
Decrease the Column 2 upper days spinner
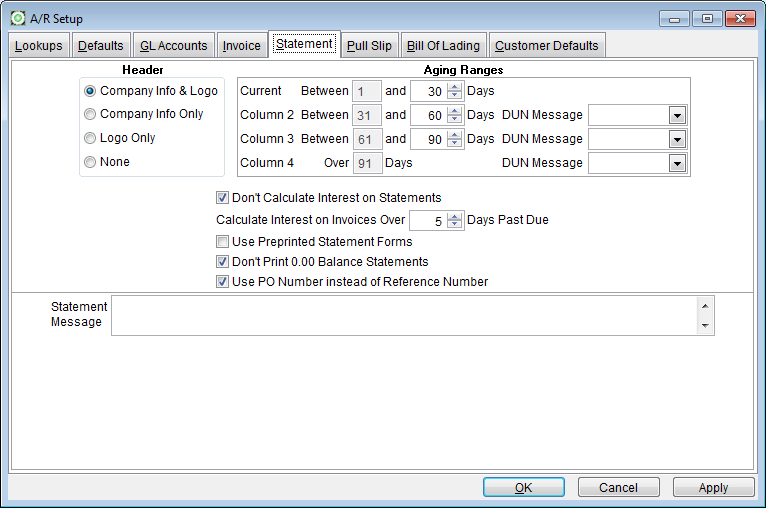click(455, 119)
